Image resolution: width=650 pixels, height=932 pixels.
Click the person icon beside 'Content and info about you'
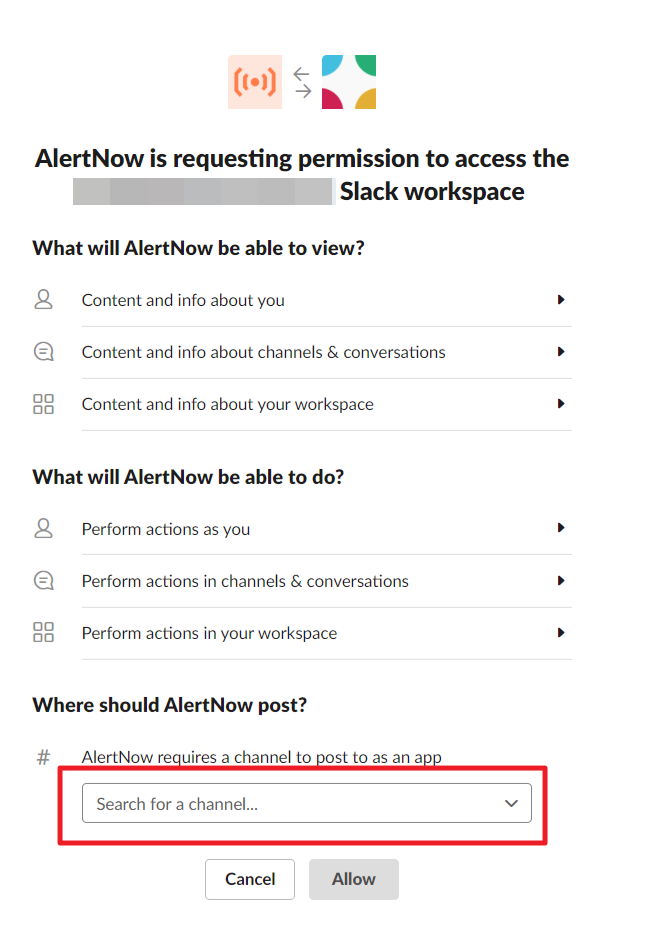click(x=43, y=300)
